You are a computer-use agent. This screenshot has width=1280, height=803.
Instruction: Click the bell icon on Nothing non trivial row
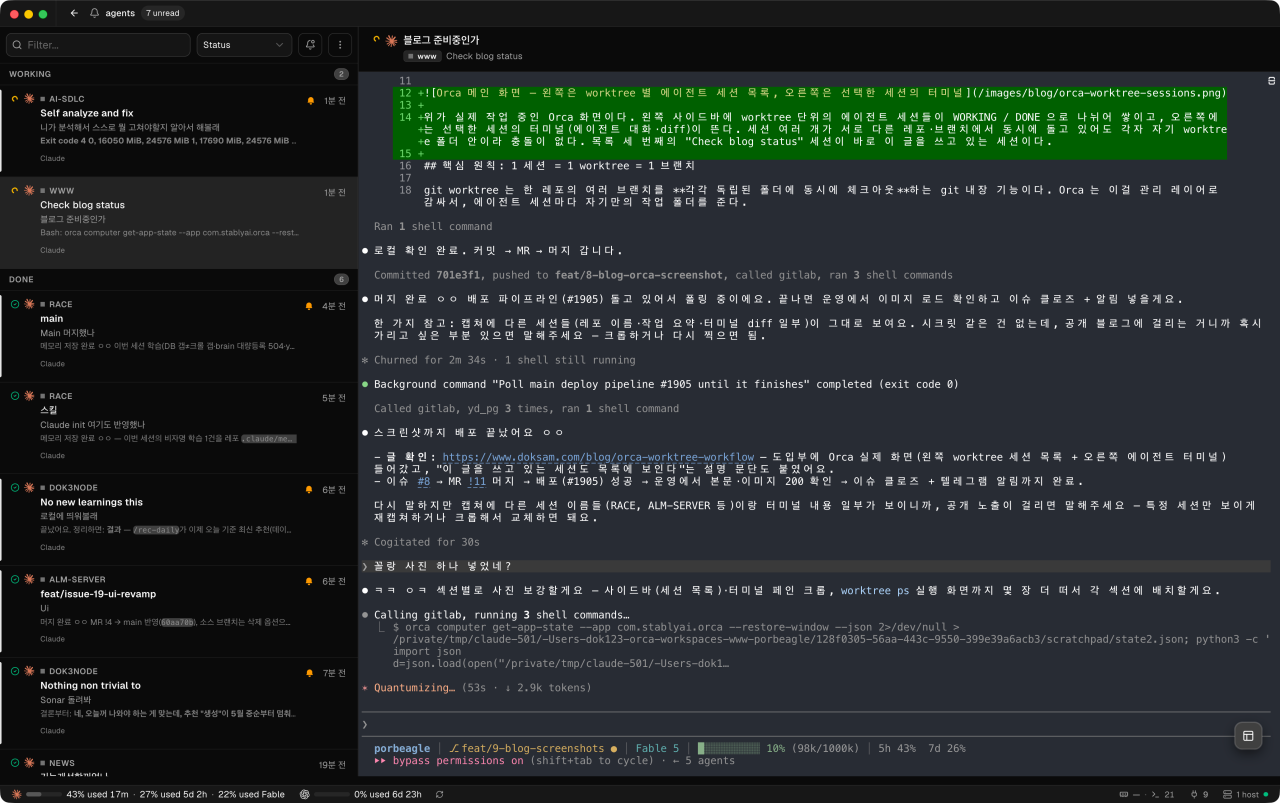tap(311, 673)
